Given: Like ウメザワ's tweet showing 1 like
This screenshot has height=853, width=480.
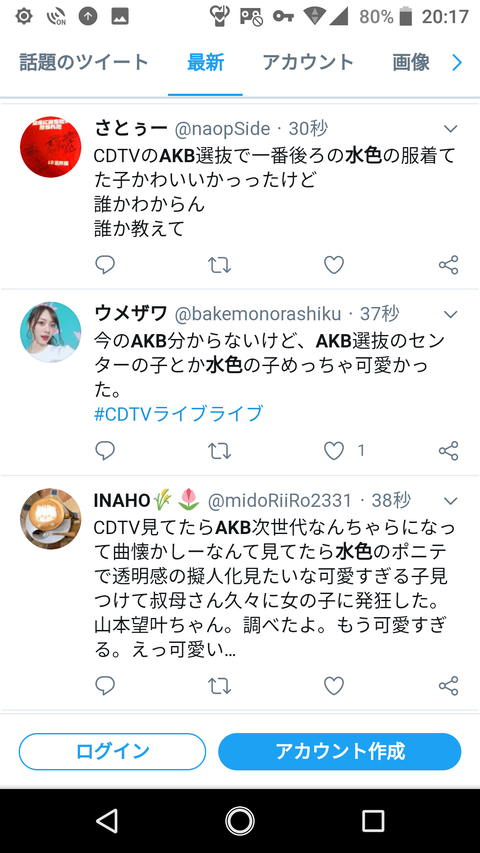Looking at the screenshot, I should pos(334,450).
